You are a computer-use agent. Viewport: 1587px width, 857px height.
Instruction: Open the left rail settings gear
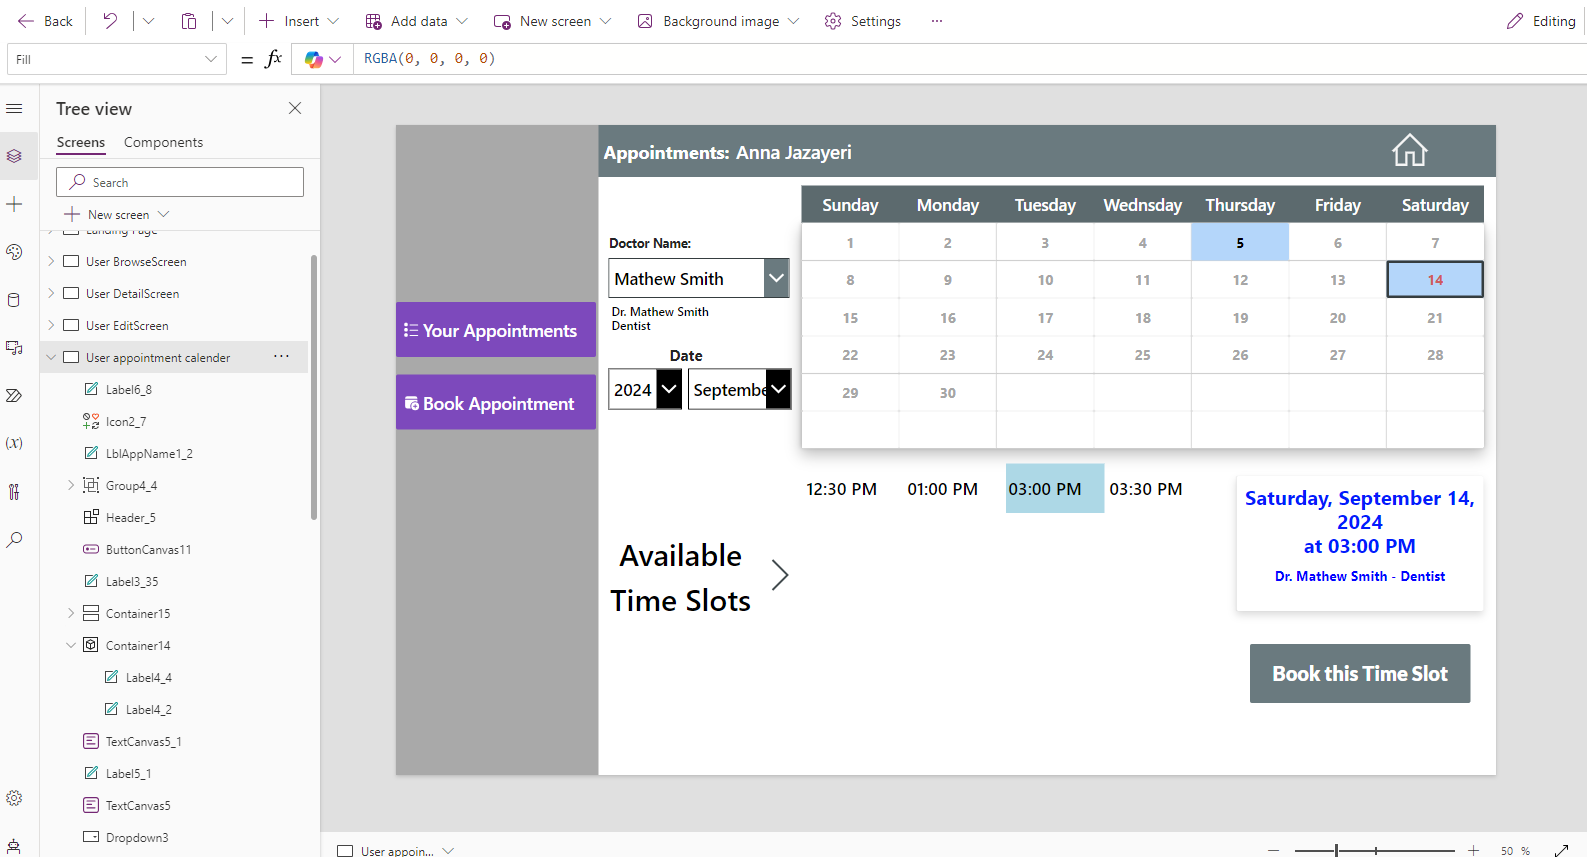point(14,798)
